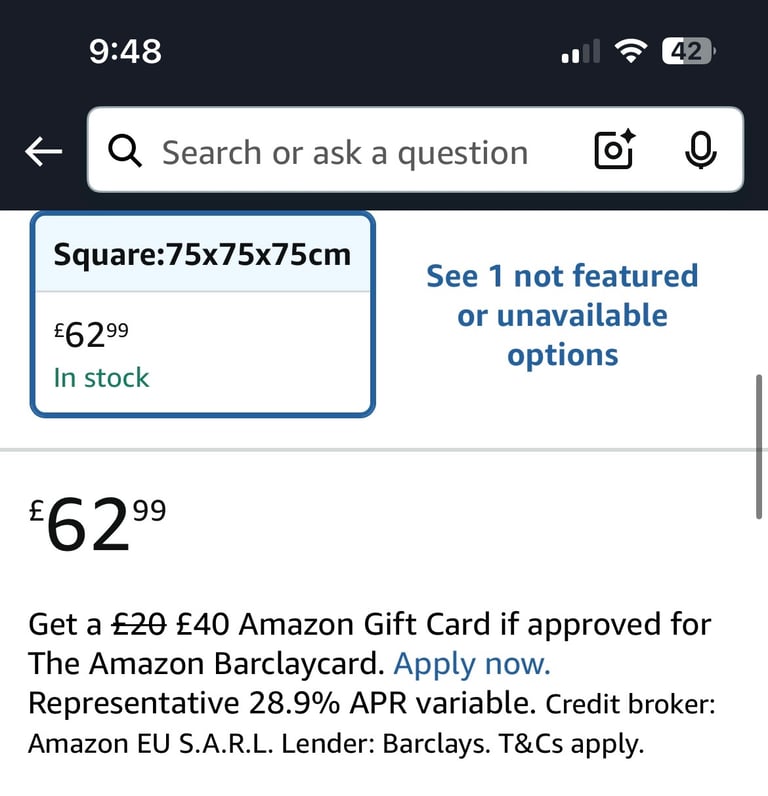Tap the Wi-Fi status icon
This screenshot has height=796, width=768.
(x=630, y=51)
